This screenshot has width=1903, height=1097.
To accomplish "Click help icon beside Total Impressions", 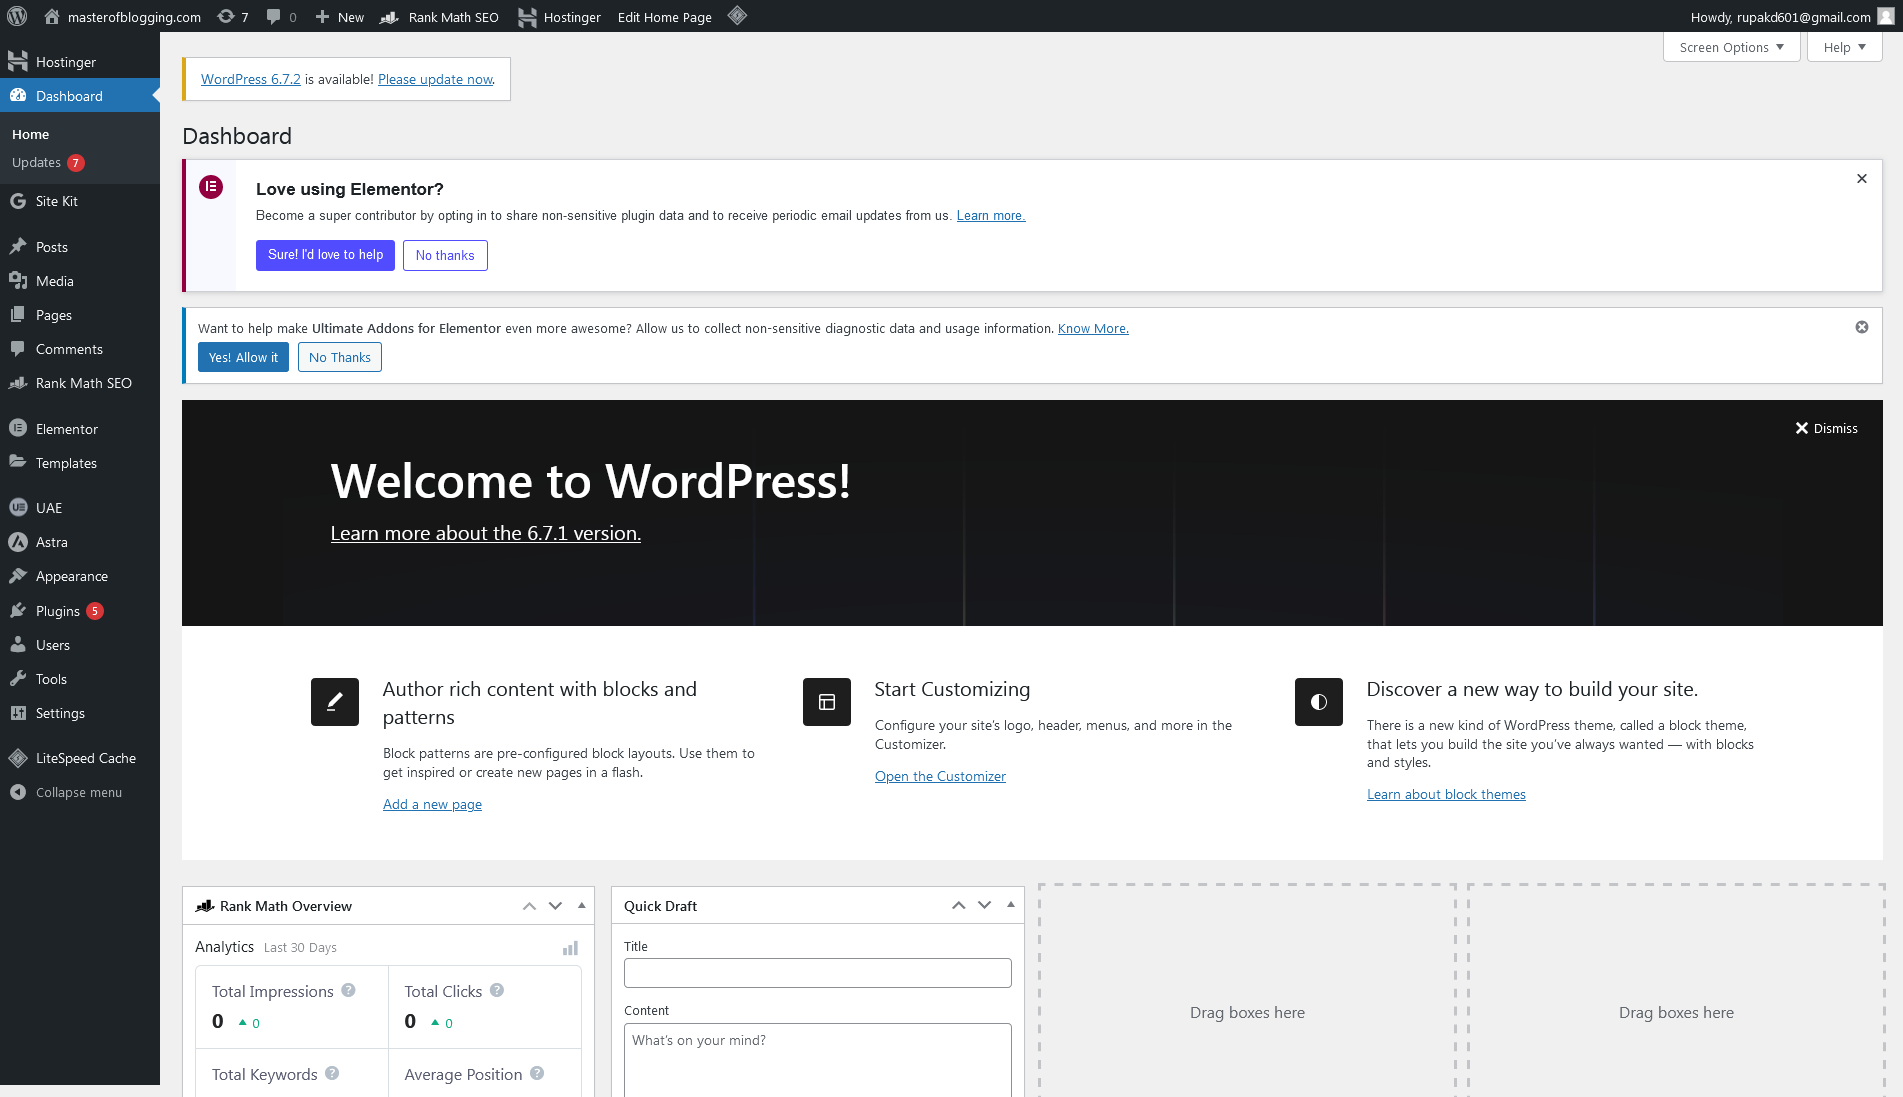I will pyautogui.click(x=348, y=990).
